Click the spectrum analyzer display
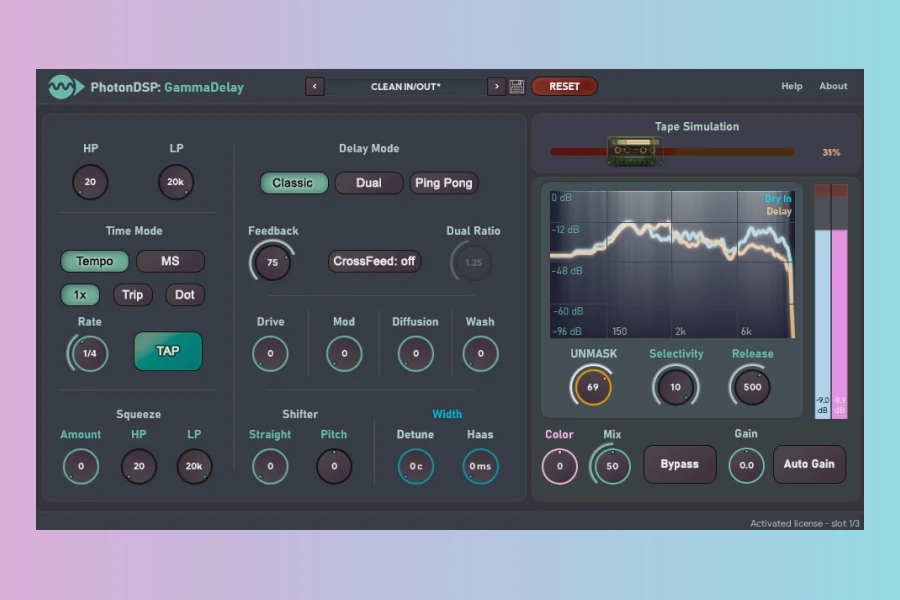The image size is (900, 600). [x=672, y=264]
